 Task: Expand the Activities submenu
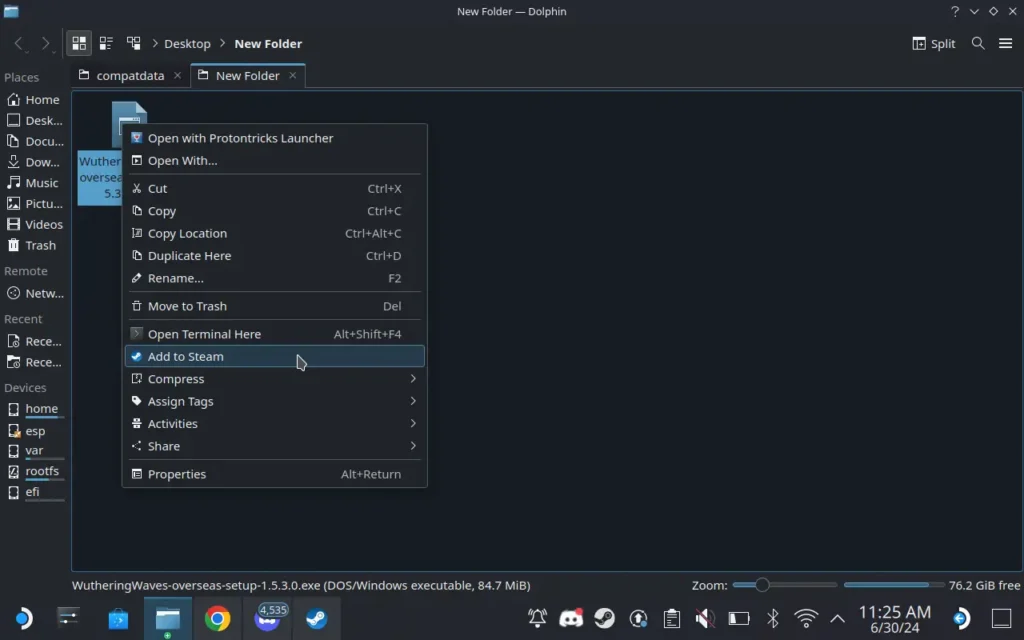(274, 424)
